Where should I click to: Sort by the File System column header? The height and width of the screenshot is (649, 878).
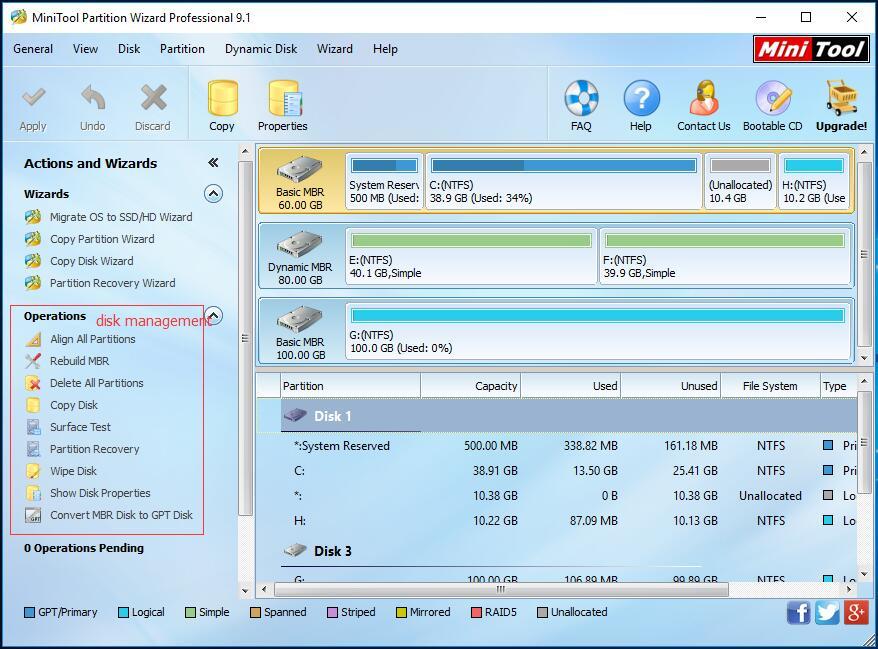[x=770, y=386]
